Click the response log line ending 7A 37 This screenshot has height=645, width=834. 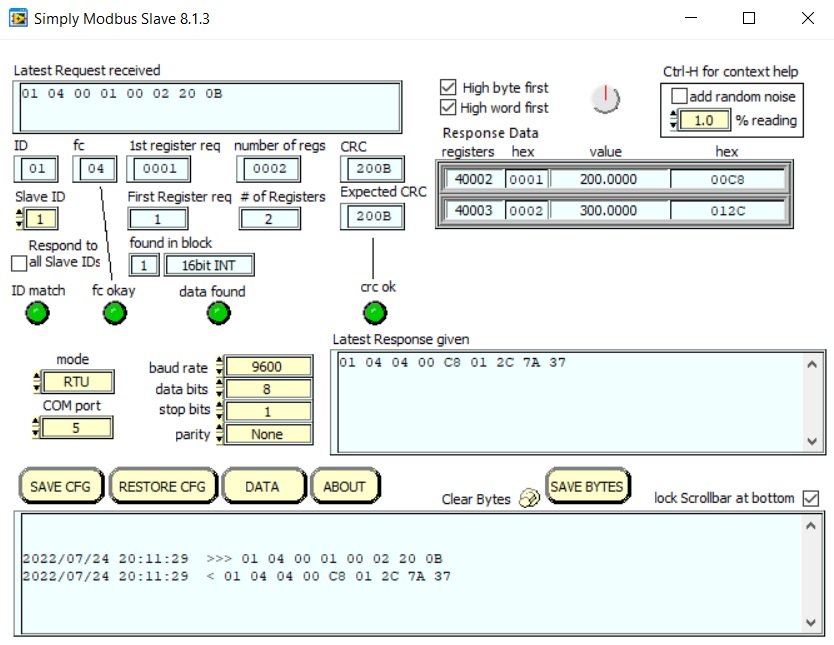coord(237,576)
